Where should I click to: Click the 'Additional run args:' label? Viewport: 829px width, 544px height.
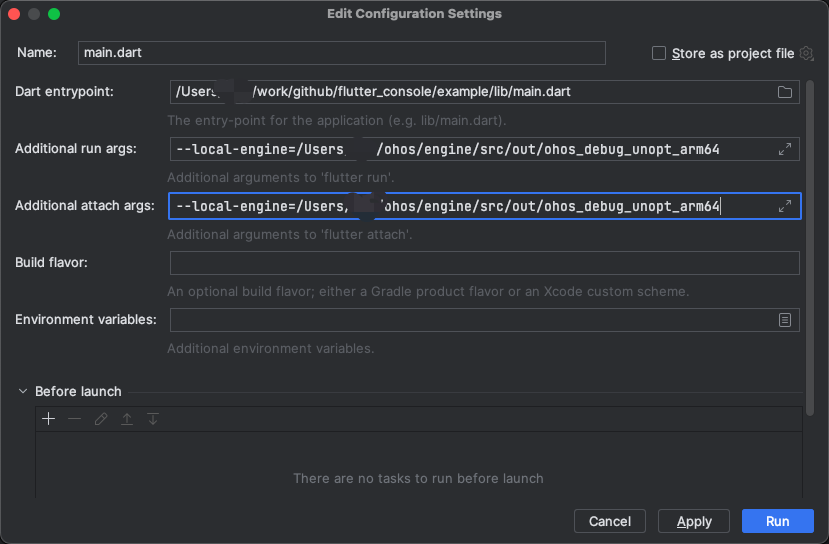click(x=76, y=149)
